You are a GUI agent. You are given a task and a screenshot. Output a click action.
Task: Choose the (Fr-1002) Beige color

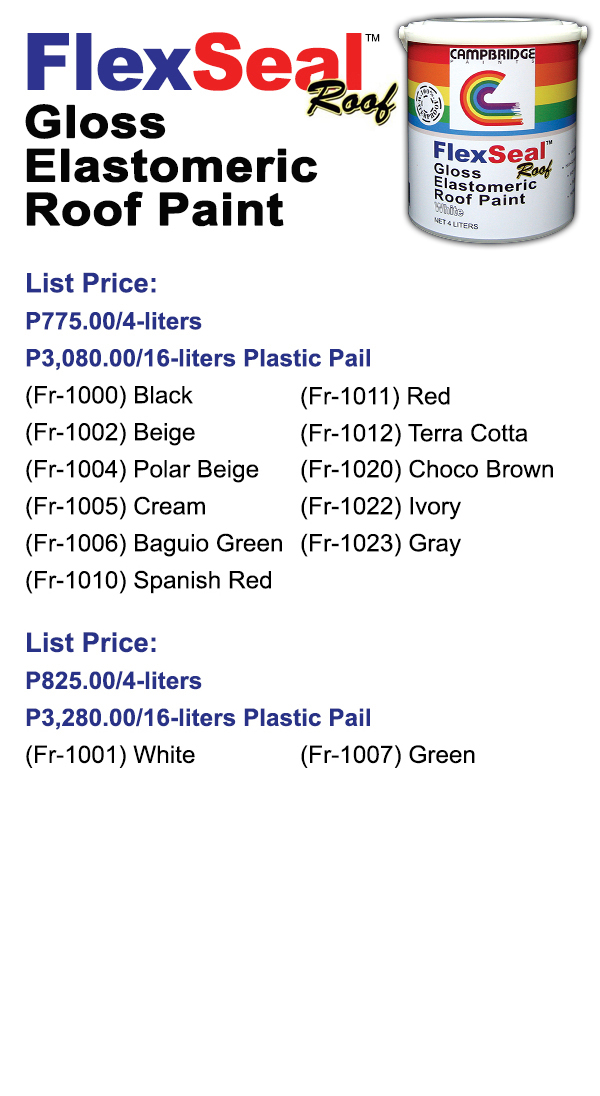110,433
